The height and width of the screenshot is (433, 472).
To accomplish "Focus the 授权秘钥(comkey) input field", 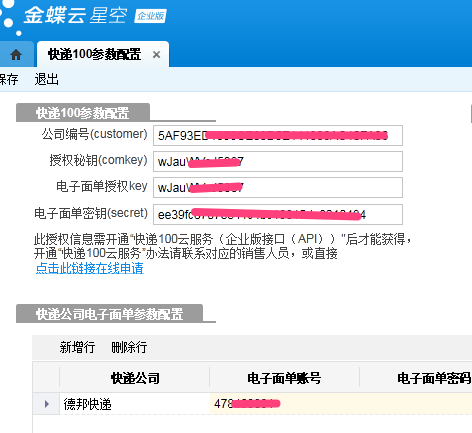I will tap(278, 161).
